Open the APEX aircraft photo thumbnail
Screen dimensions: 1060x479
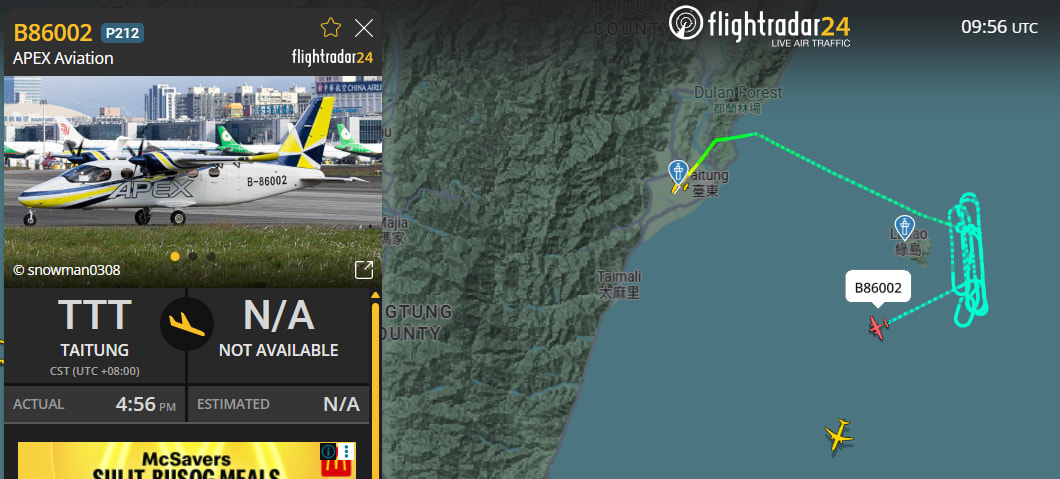[193, 181]
